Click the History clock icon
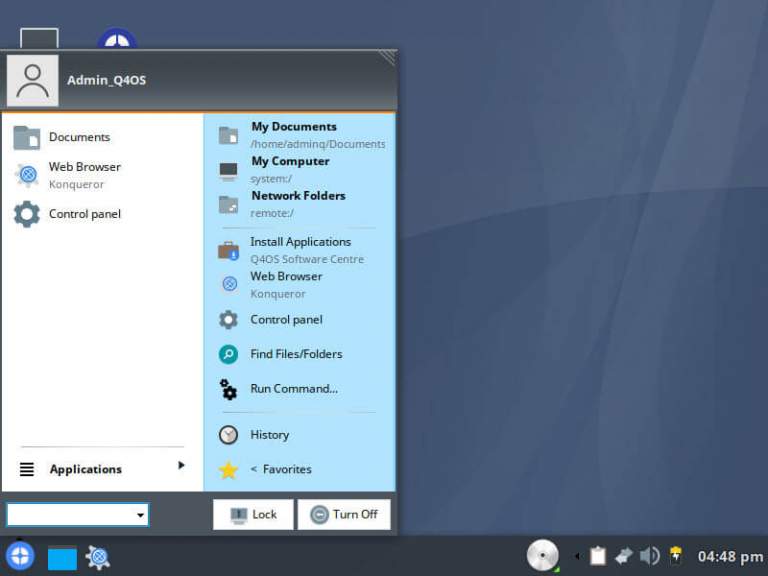Viewport: 768px width, 576px height. 228,434
